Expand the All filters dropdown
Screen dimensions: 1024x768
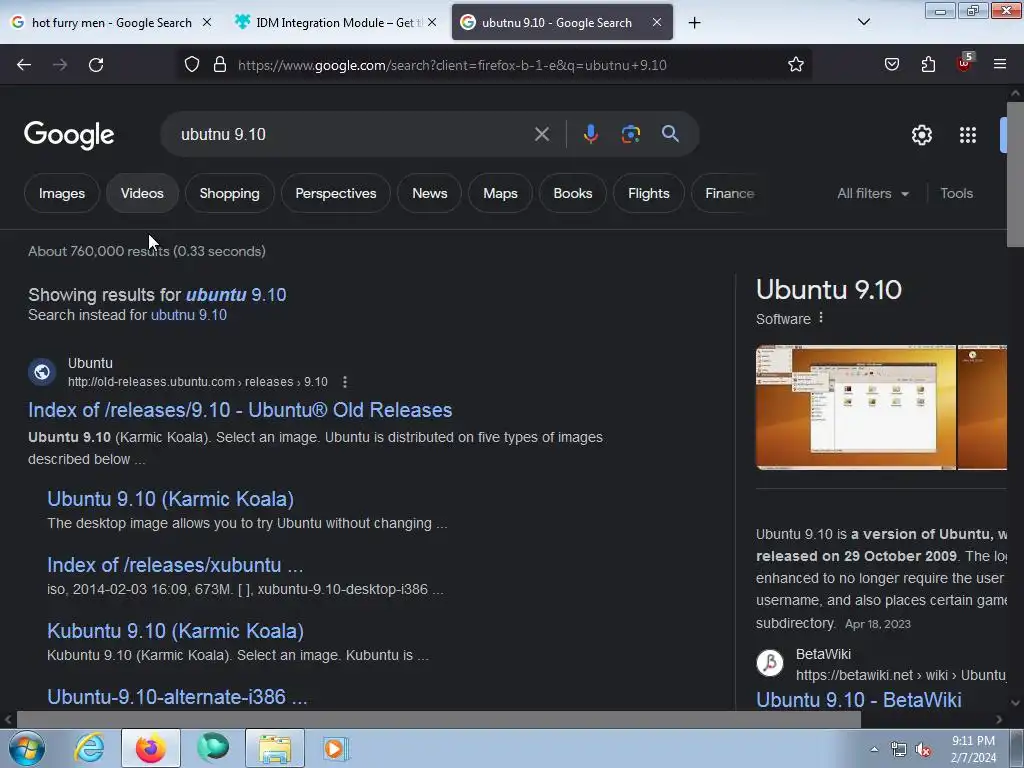point(873,193)
